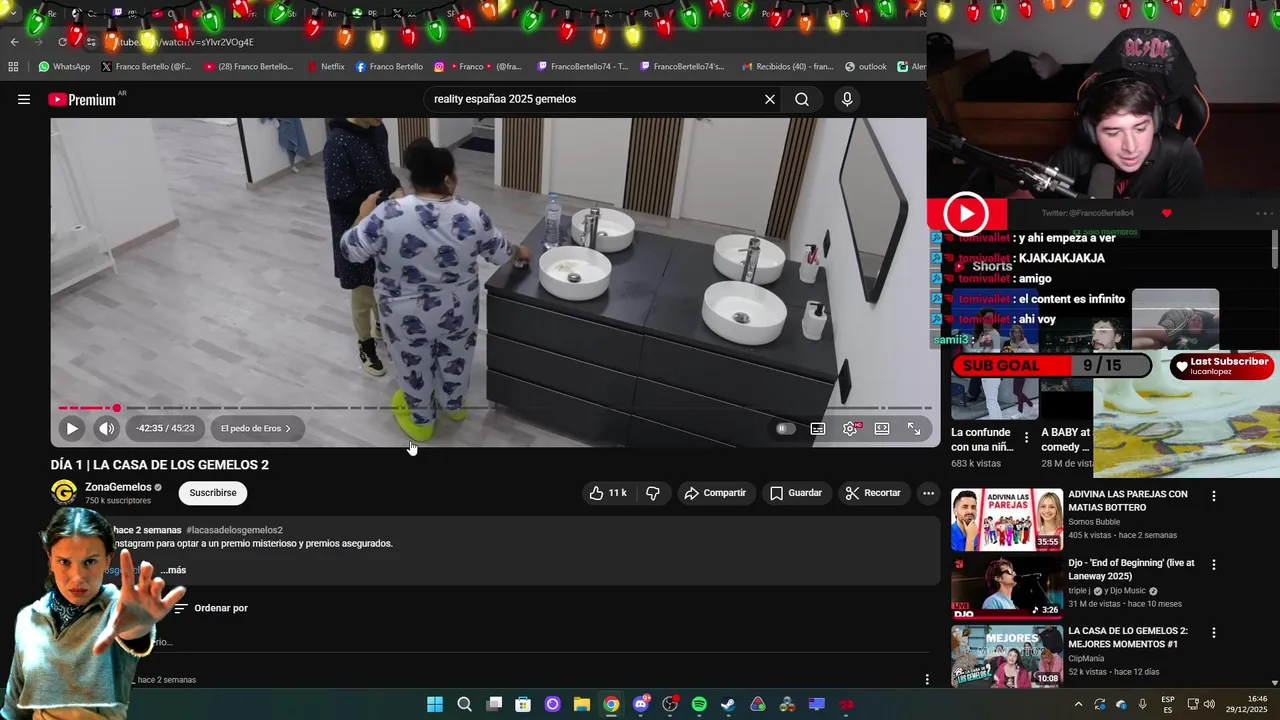The image size is (1280, 720).
Task: Dislike the video with the thumbs down
Action: click(x=653, y=493)
